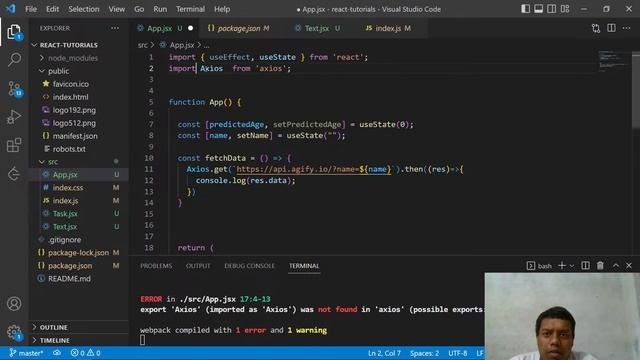Image resolution: width=640 pixels, height=360 pixels.
Task: Open the Terminal menu
Action: click(x=190, y=9)
